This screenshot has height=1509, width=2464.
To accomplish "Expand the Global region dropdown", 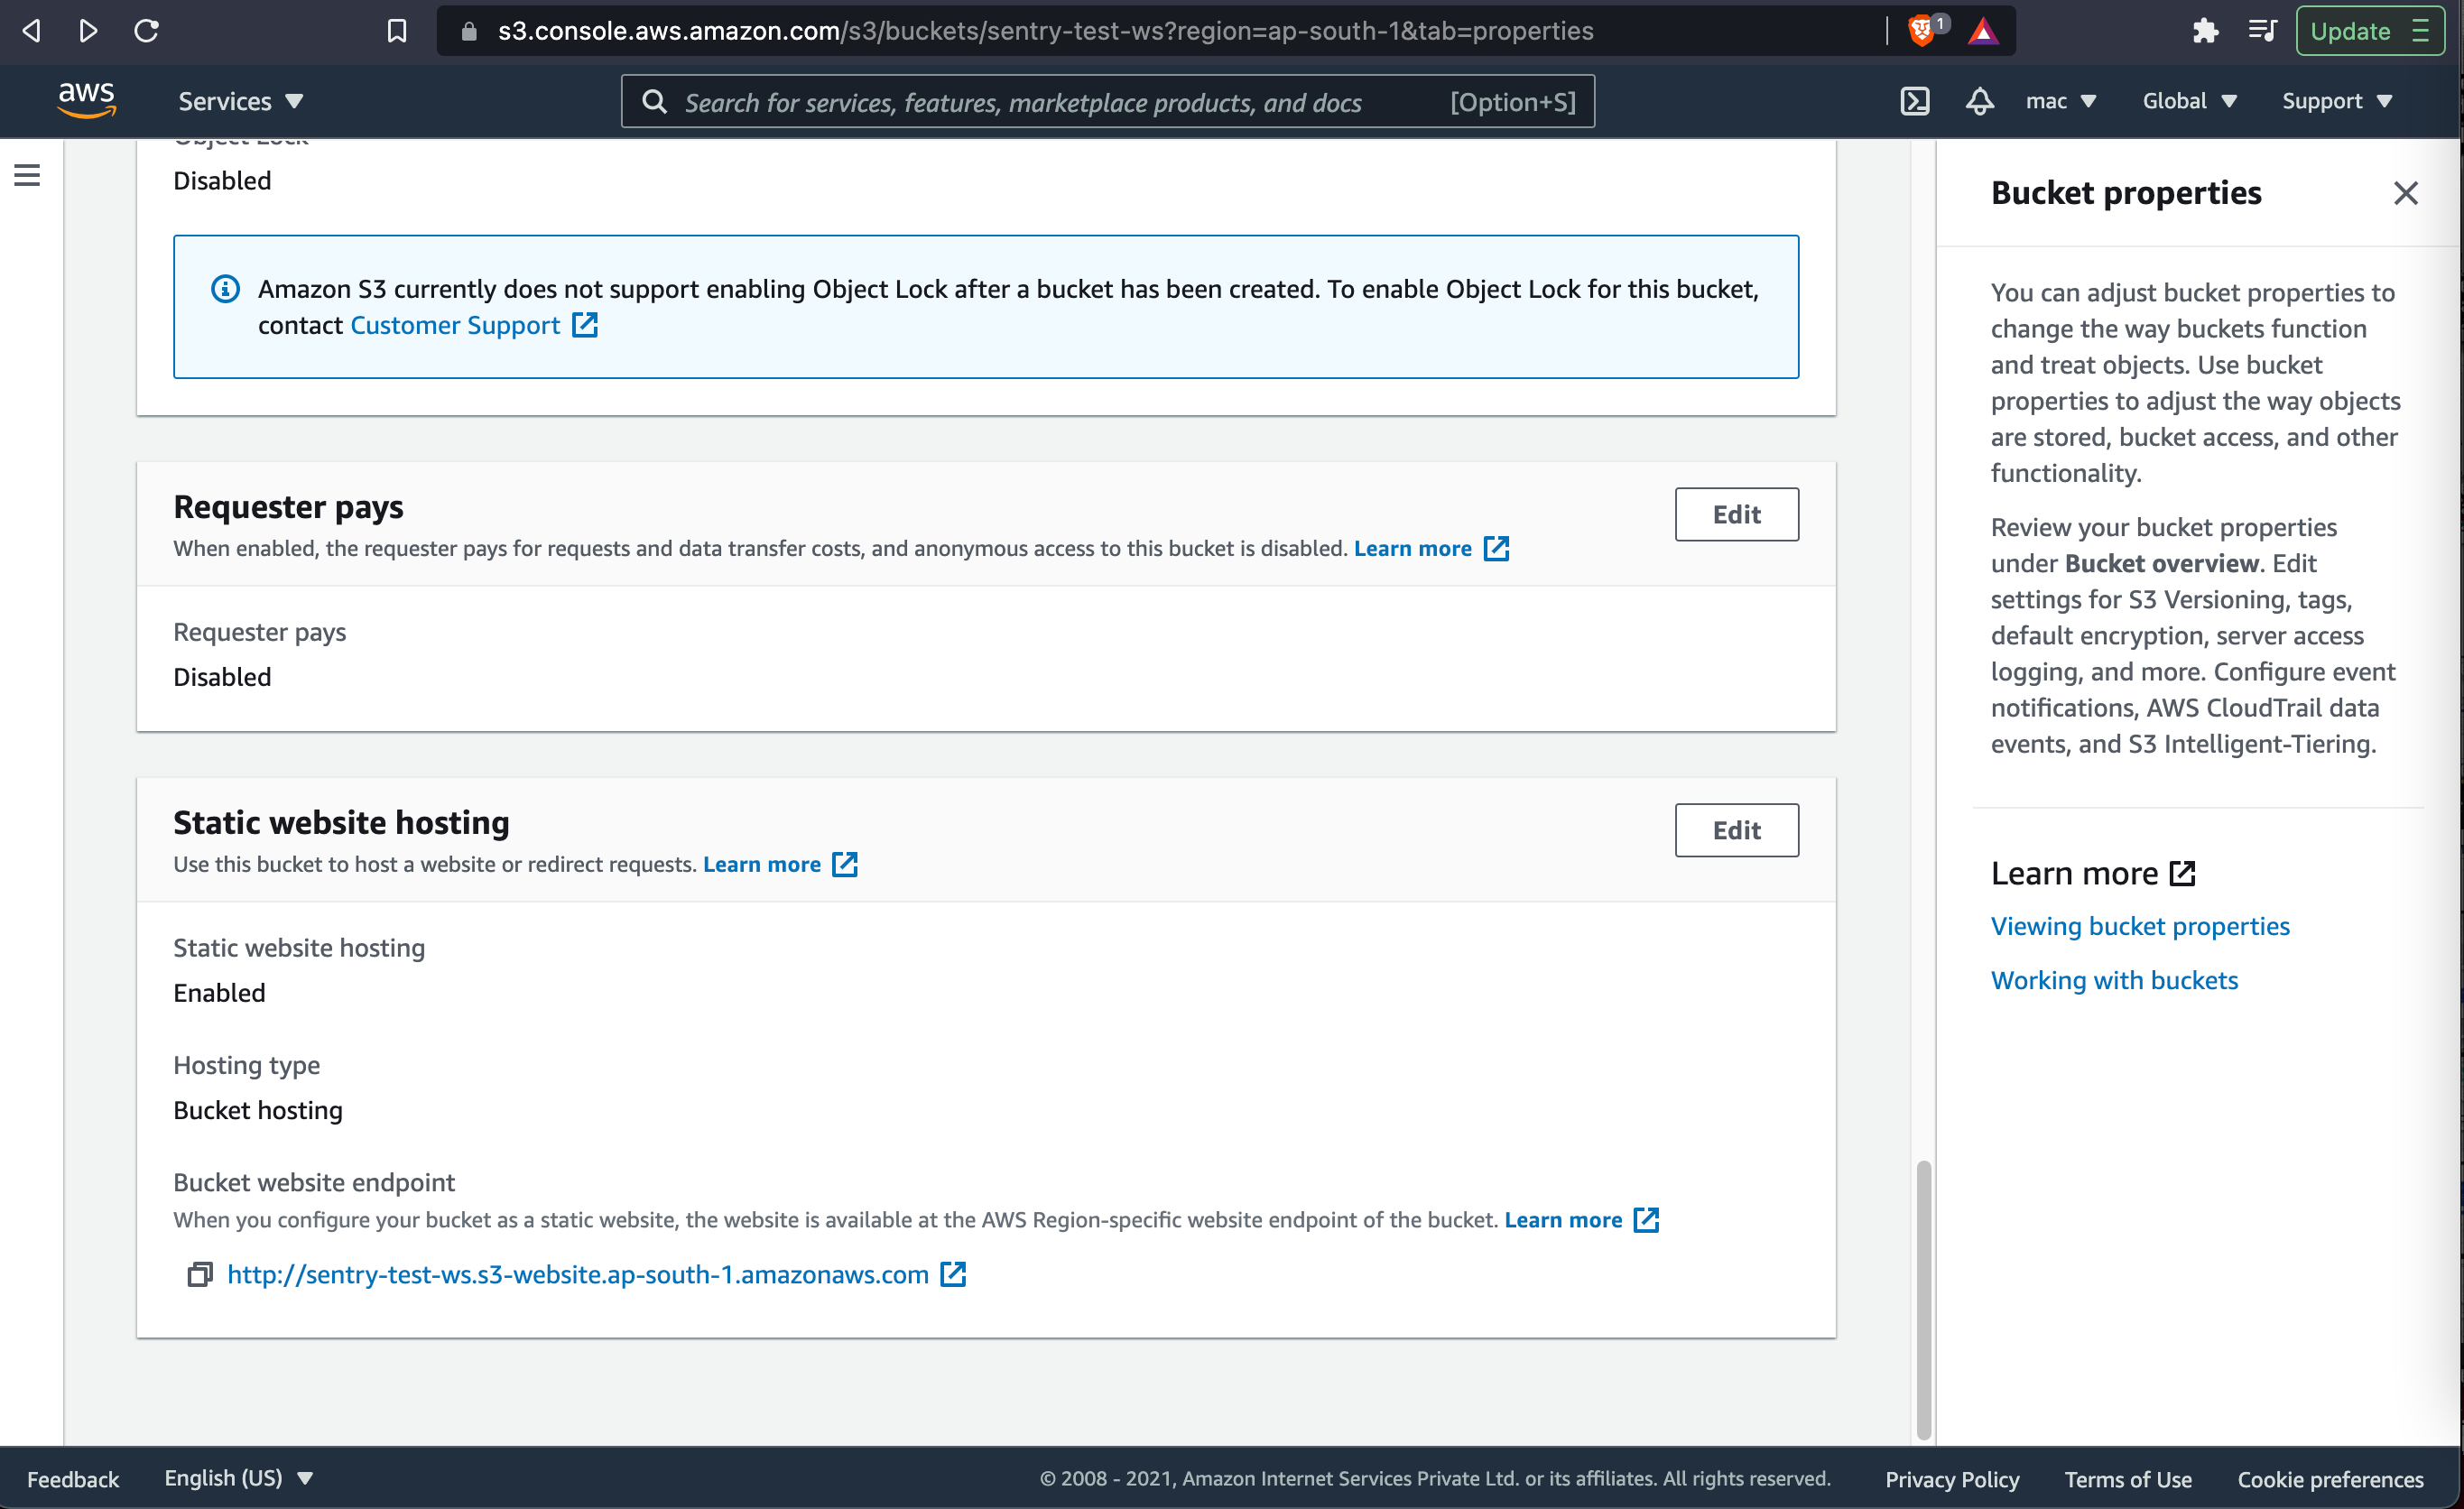I will 2189,101.
